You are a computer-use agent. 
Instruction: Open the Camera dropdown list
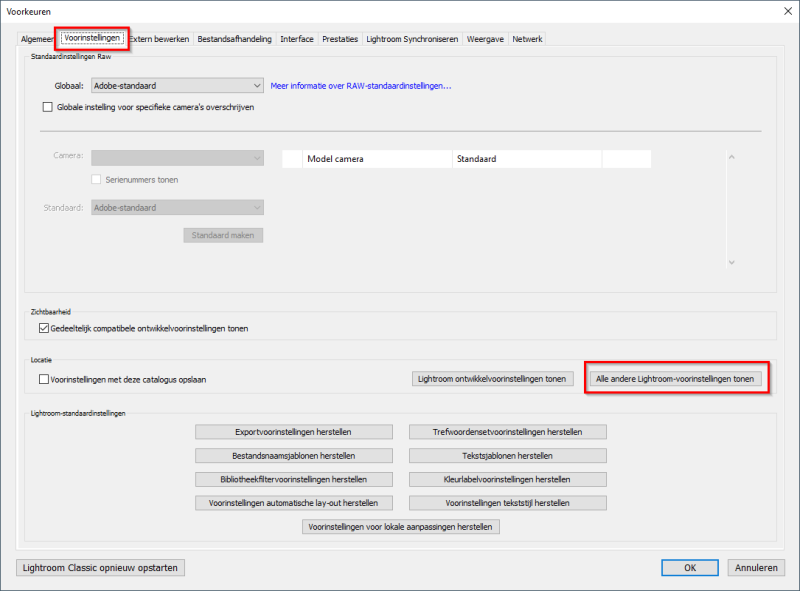(178, 158)
